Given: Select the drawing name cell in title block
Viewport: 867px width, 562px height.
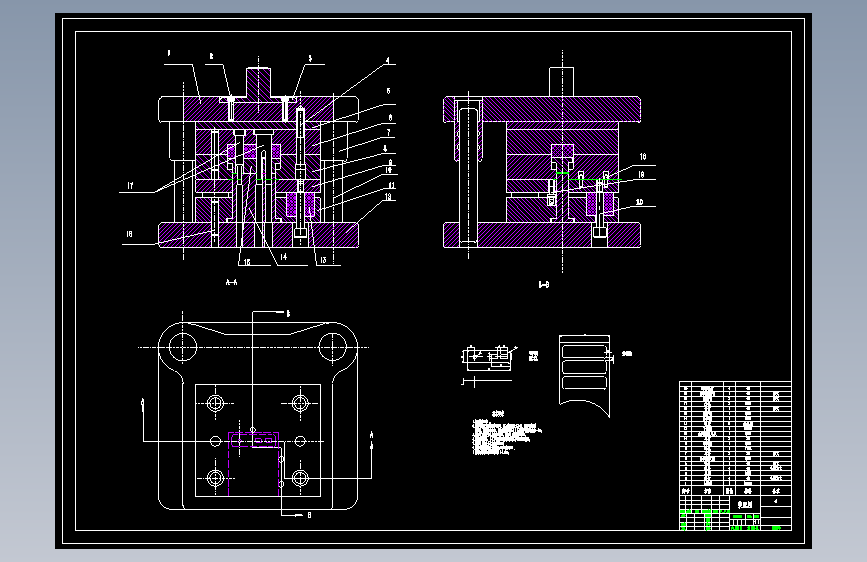Looking at the screenshot, I should click(x=745, y=504).
